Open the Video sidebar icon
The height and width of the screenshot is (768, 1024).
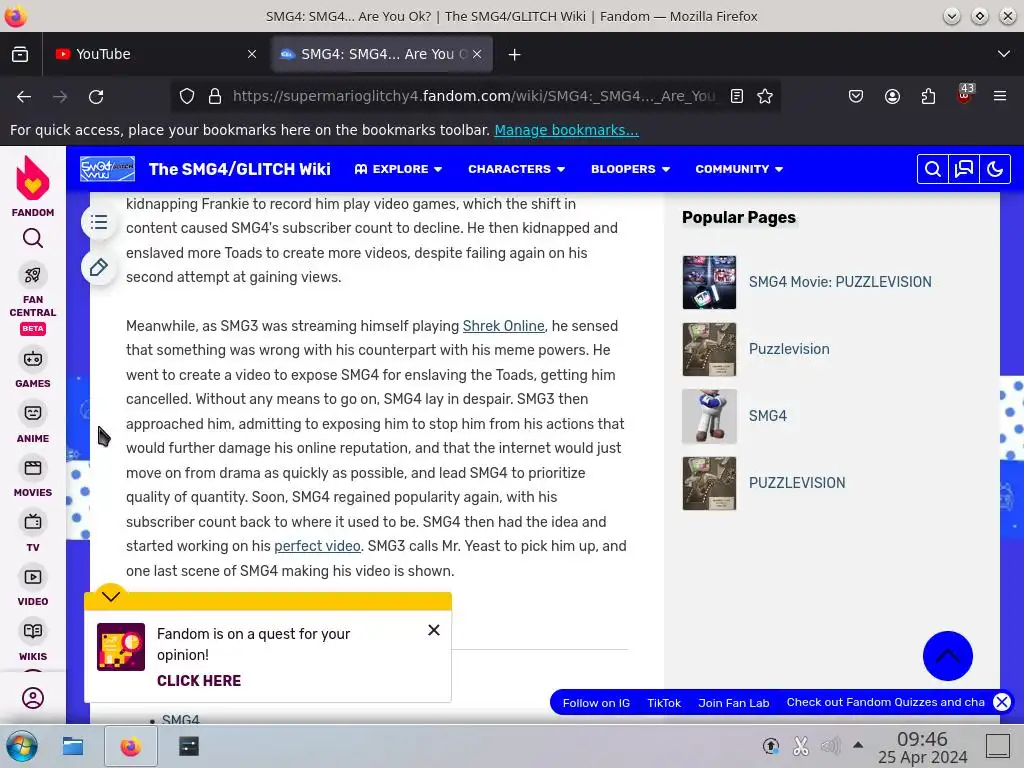pyautogui.click(x=33, y=577)
